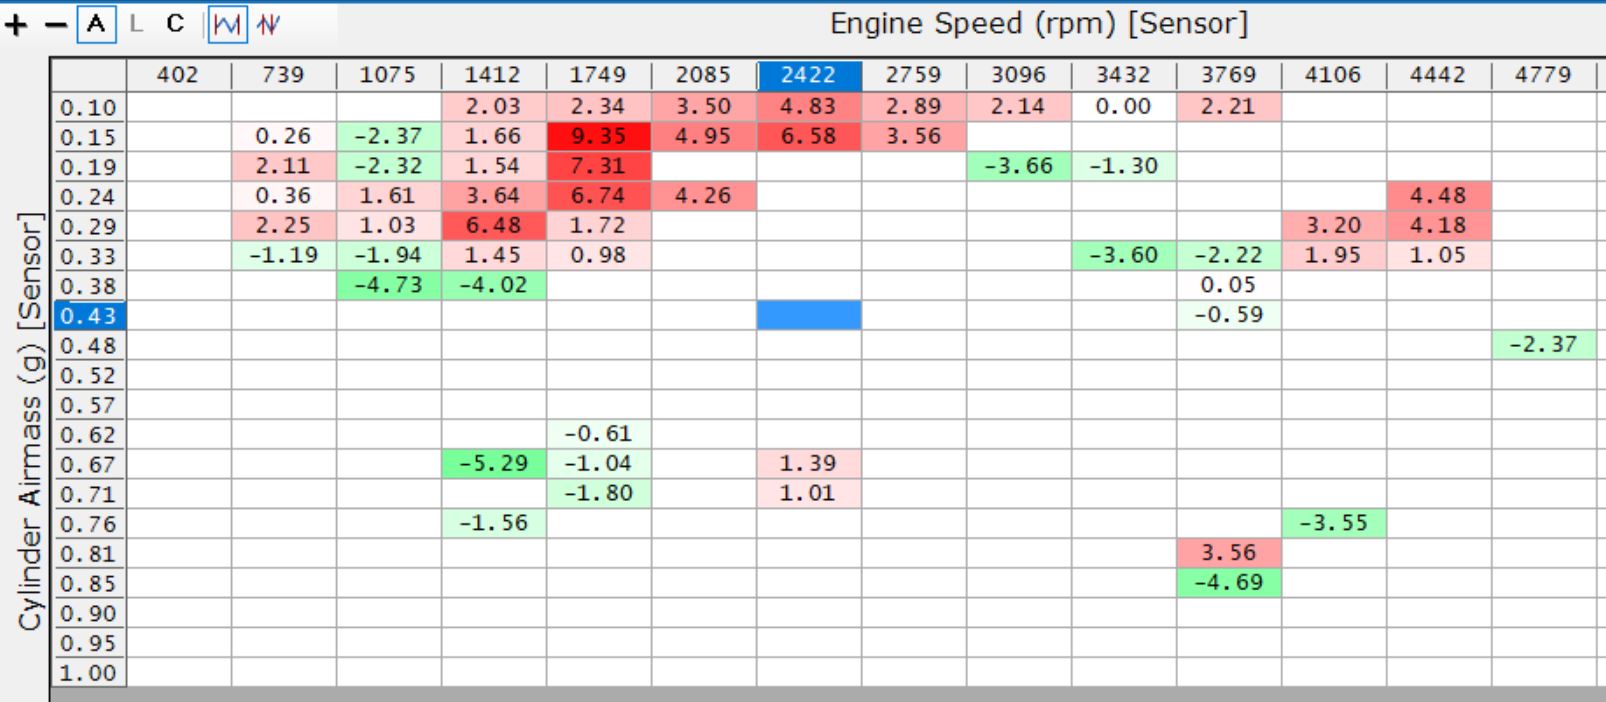1606x702 pixels.
Task: Click the -4.73 cell in row 0.38
Action: tap(389, 286)
